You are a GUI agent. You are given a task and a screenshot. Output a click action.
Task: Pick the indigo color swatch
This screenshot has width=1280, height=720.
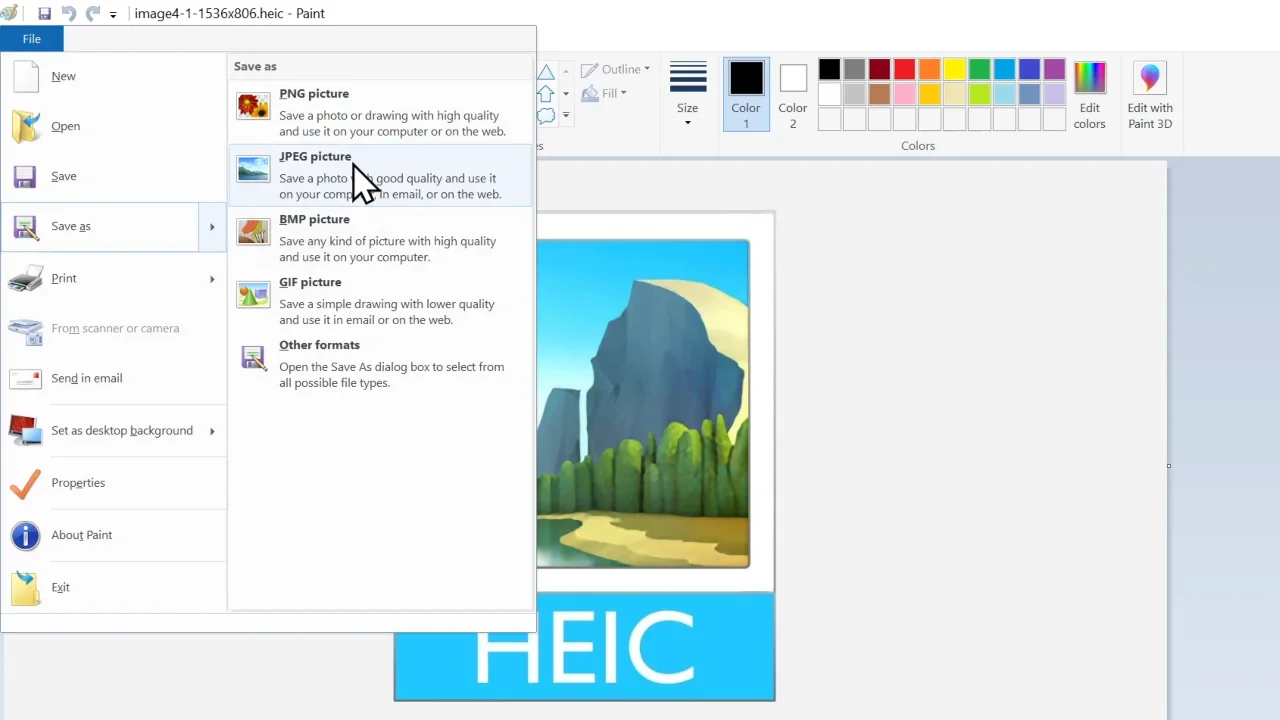1029,69
